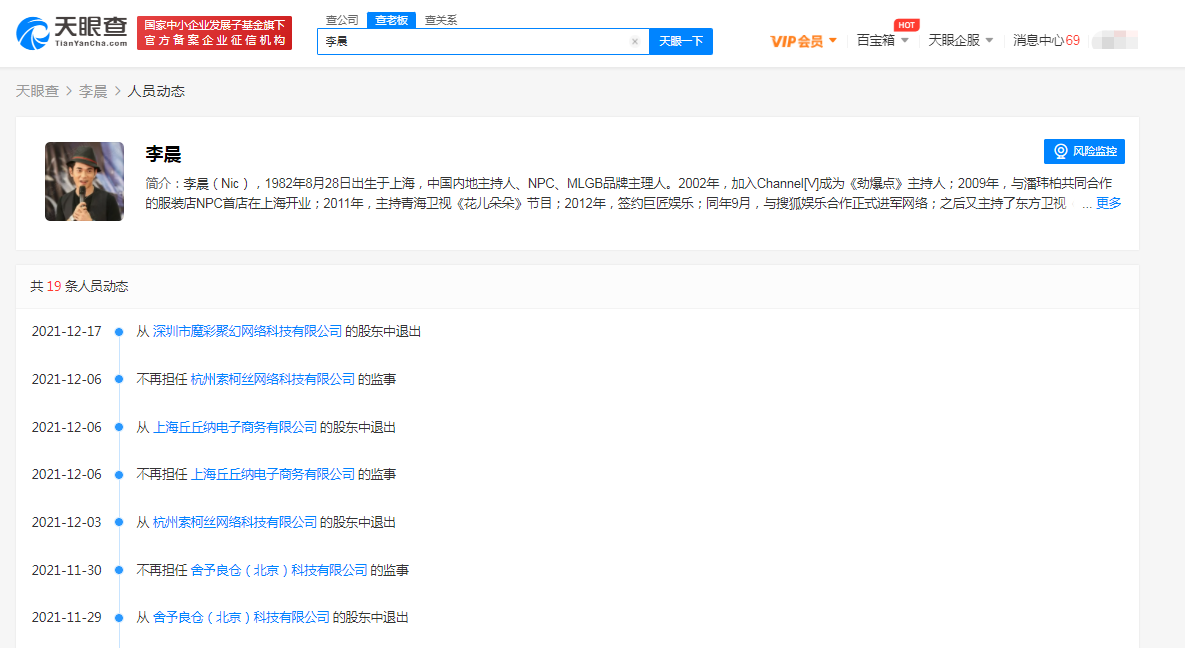Viewport: 1185px width, 648px height.
Task: Open 上海丘丘纳电子商务有限公司 link in 股东中退出 row
Action: pos(235,427)
